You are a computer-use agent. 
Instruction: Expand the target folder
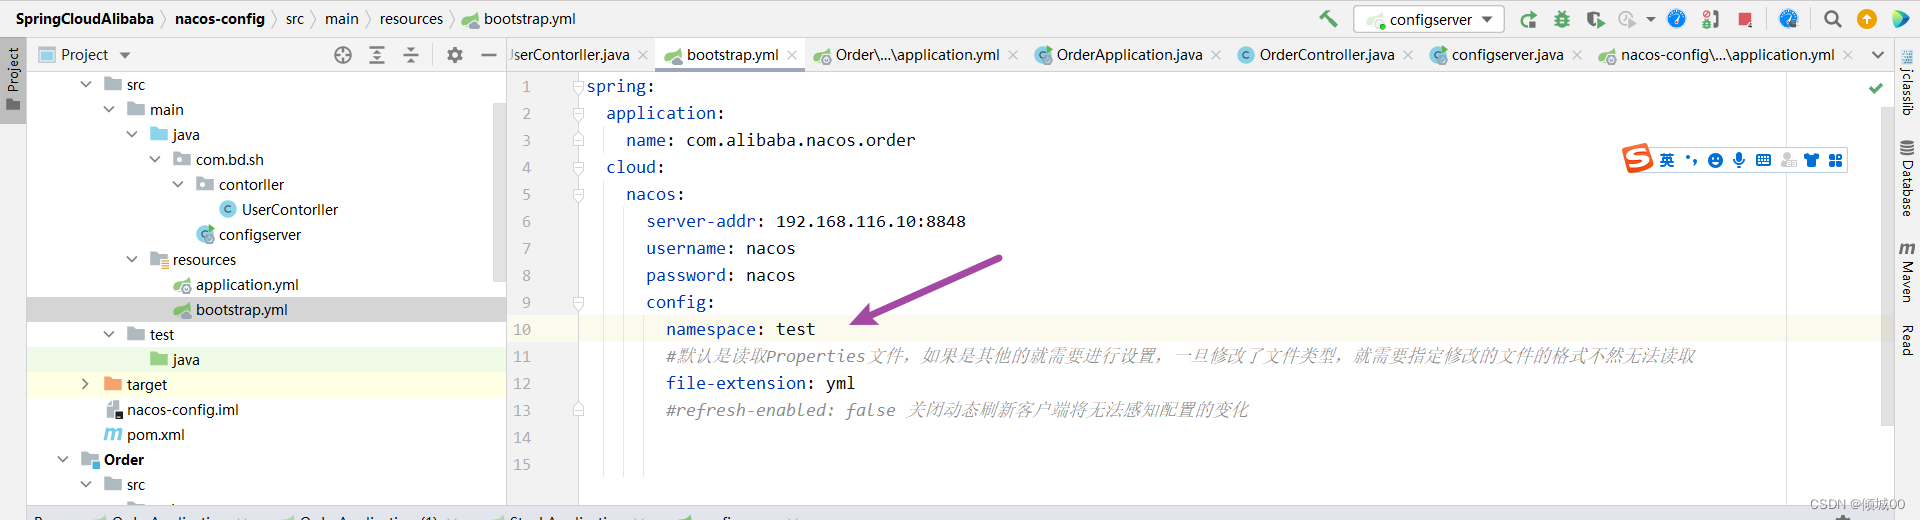(x=86, y=384)
